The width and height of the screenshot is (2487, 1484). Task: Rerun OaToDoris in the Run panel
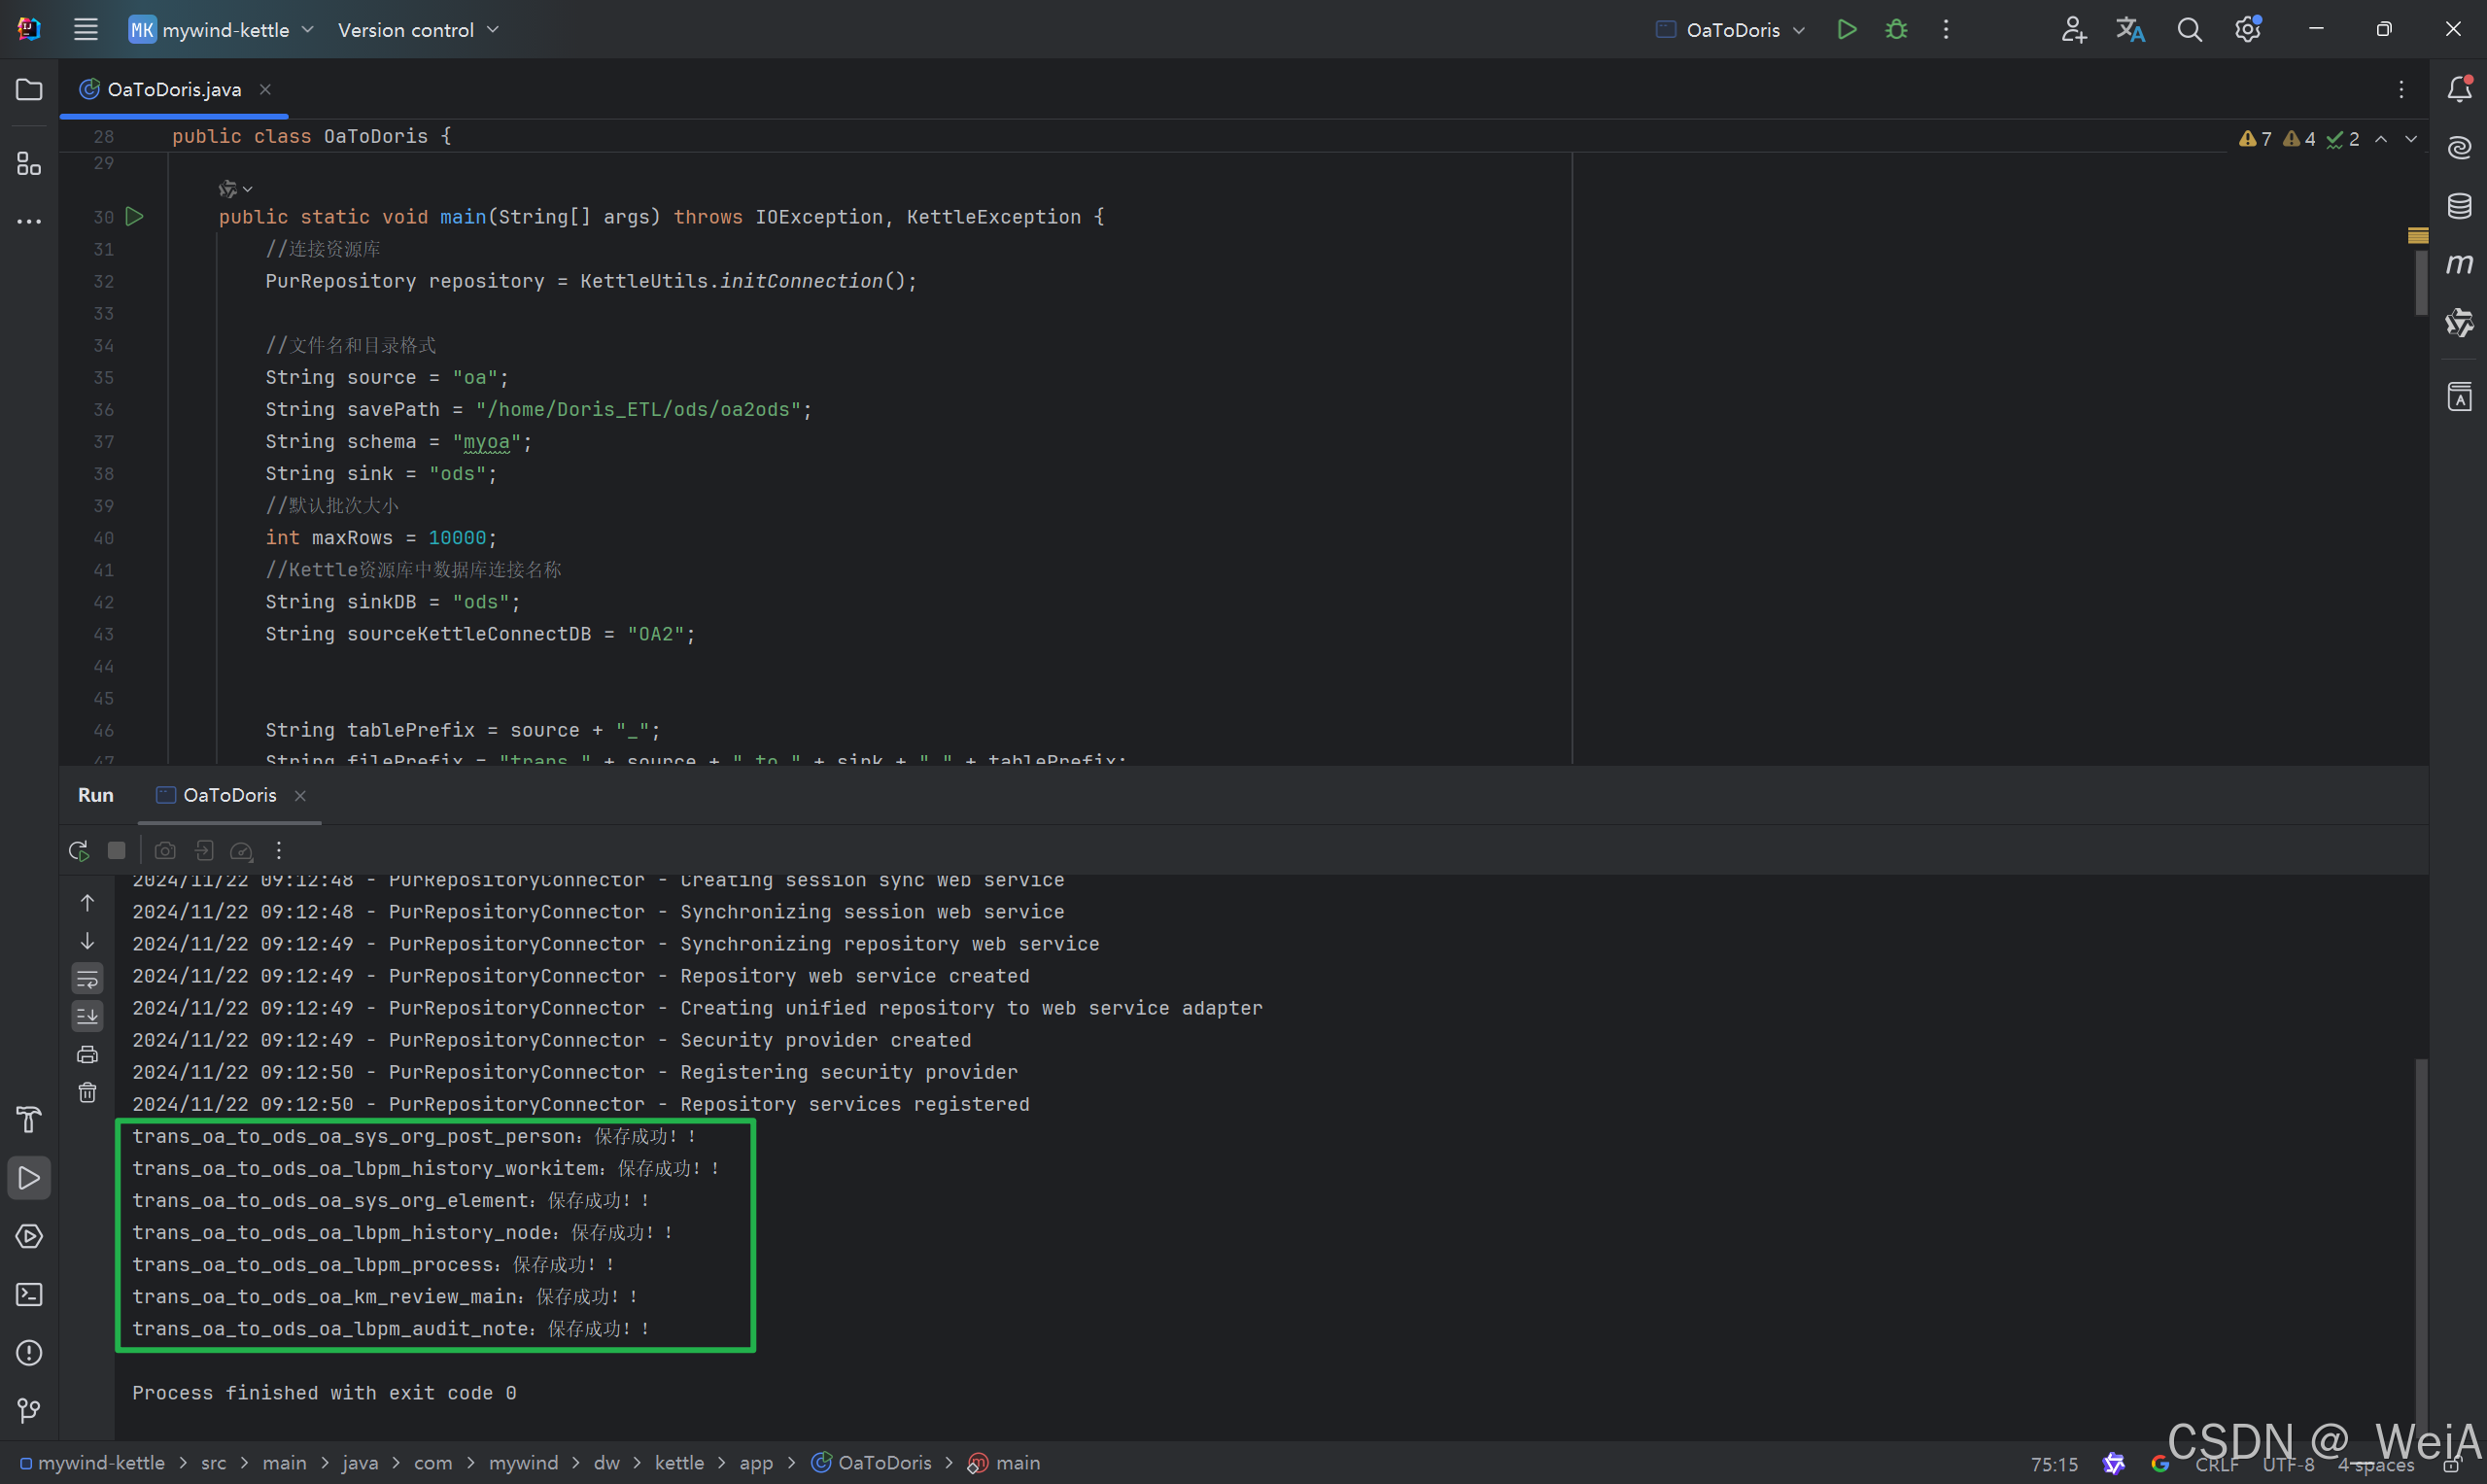78,850
